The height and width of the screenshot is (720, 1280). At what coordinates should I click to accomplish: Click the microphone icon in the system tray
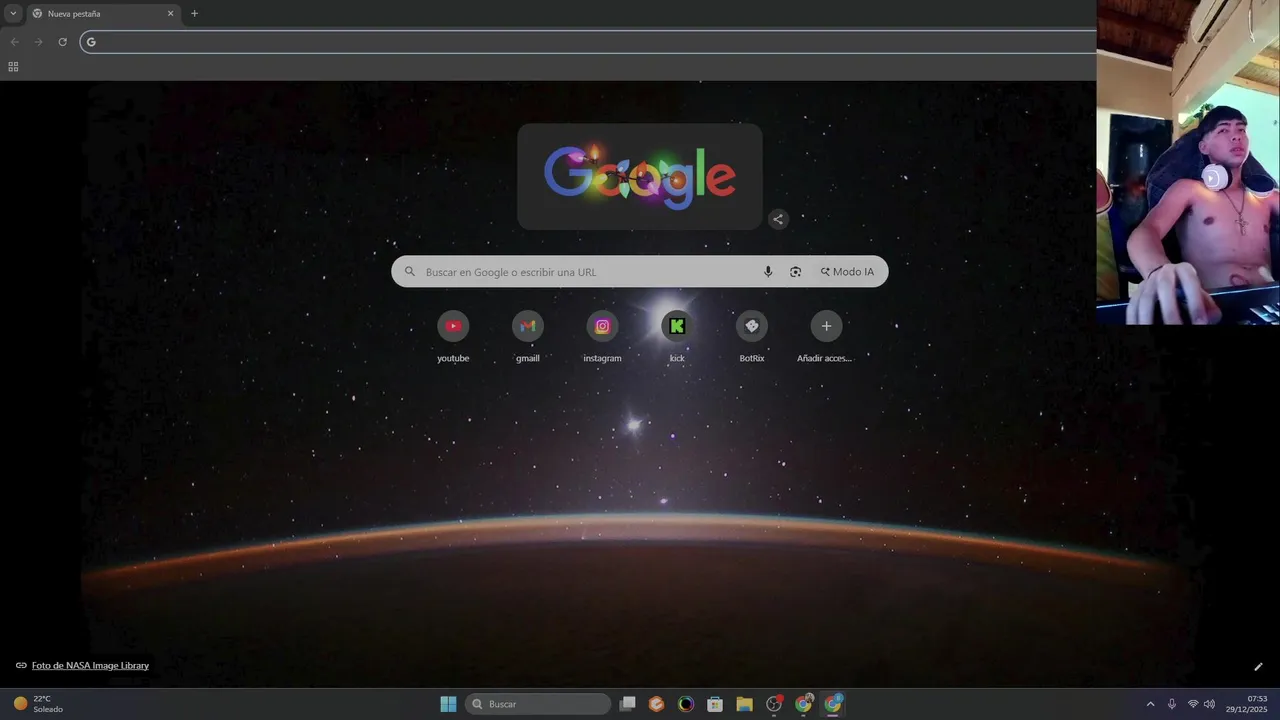pos(1172,704)
